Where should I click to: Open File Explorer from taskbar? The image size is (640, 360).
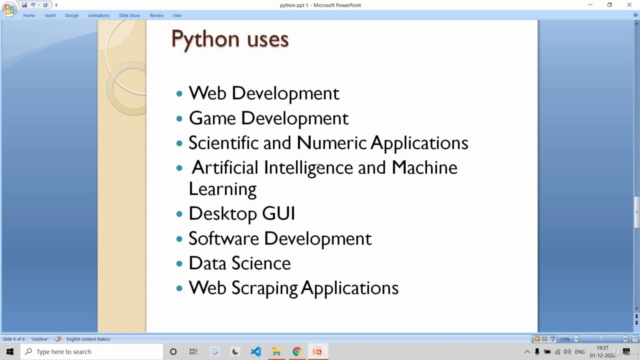(x=276, y=351)
